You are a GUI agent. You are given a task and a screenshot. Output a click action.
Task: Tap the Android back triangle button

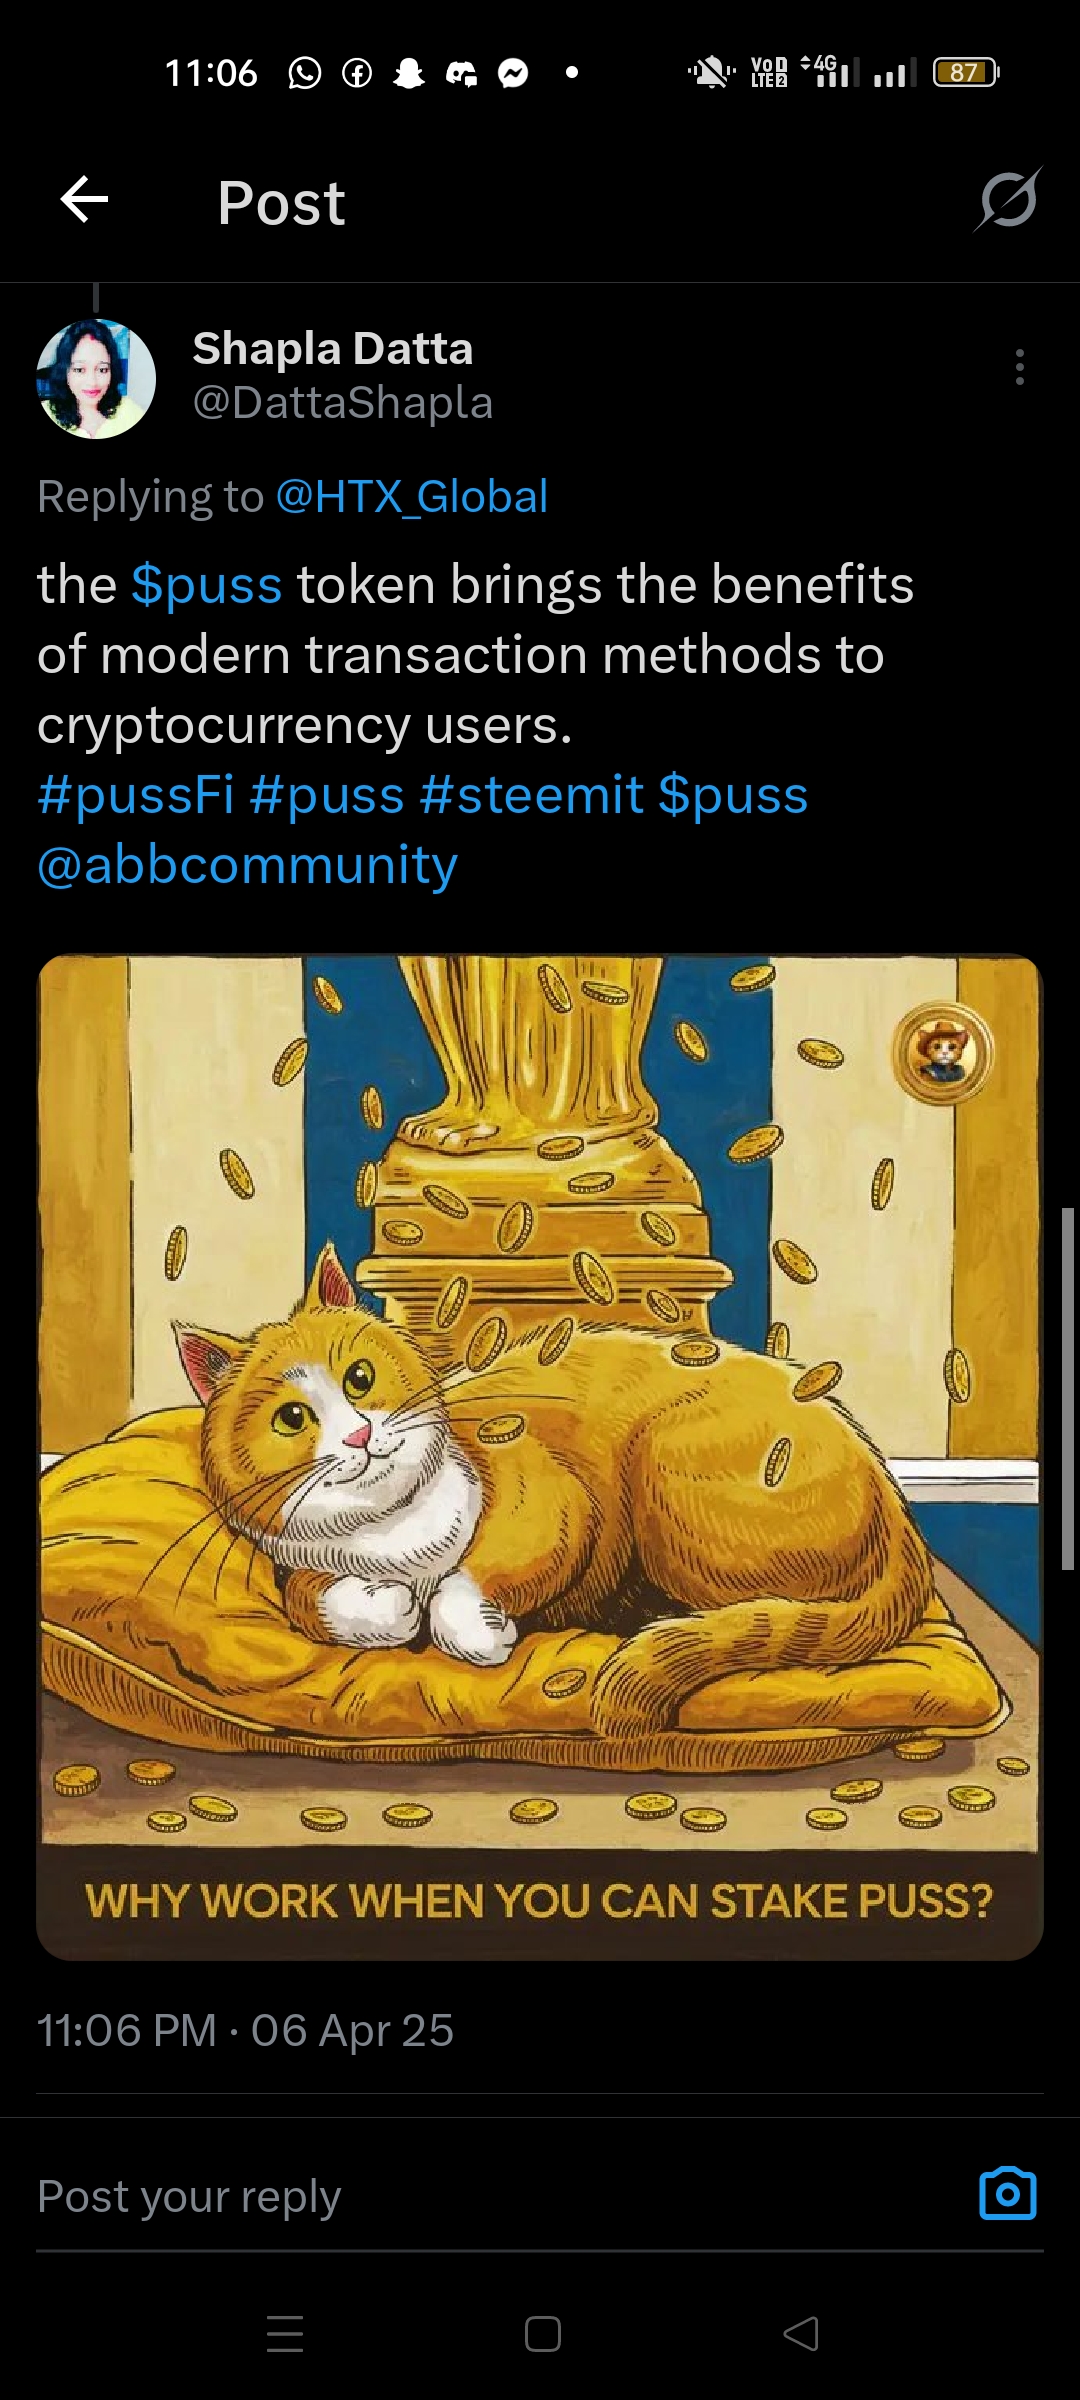(x=801, y=2334)
